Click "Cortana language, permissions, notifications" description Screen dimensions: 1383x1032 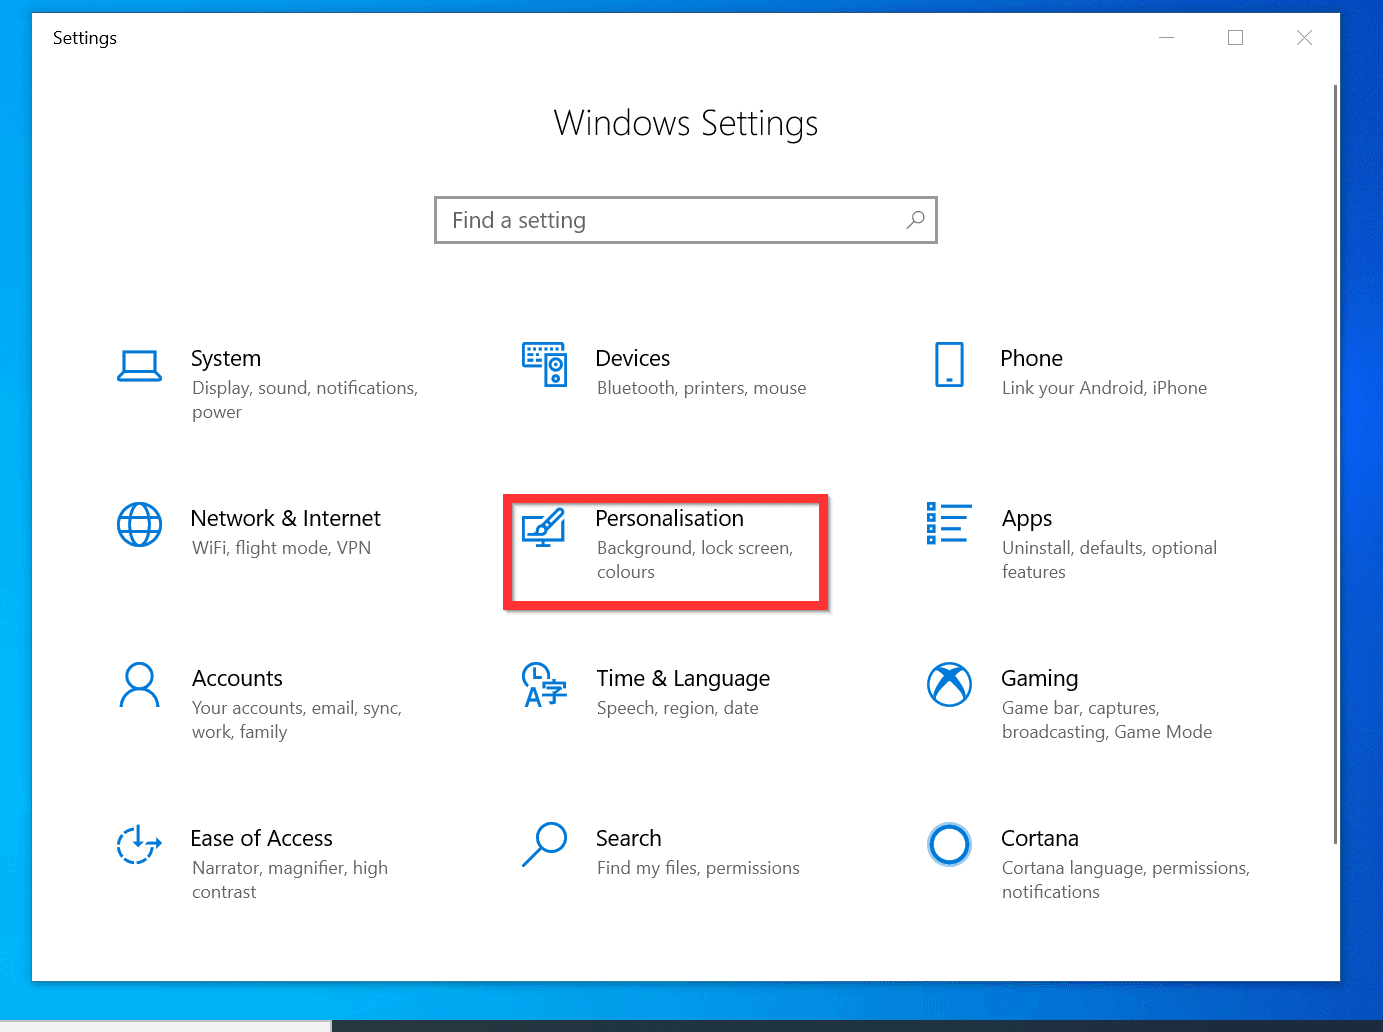tap(1126, 880)
